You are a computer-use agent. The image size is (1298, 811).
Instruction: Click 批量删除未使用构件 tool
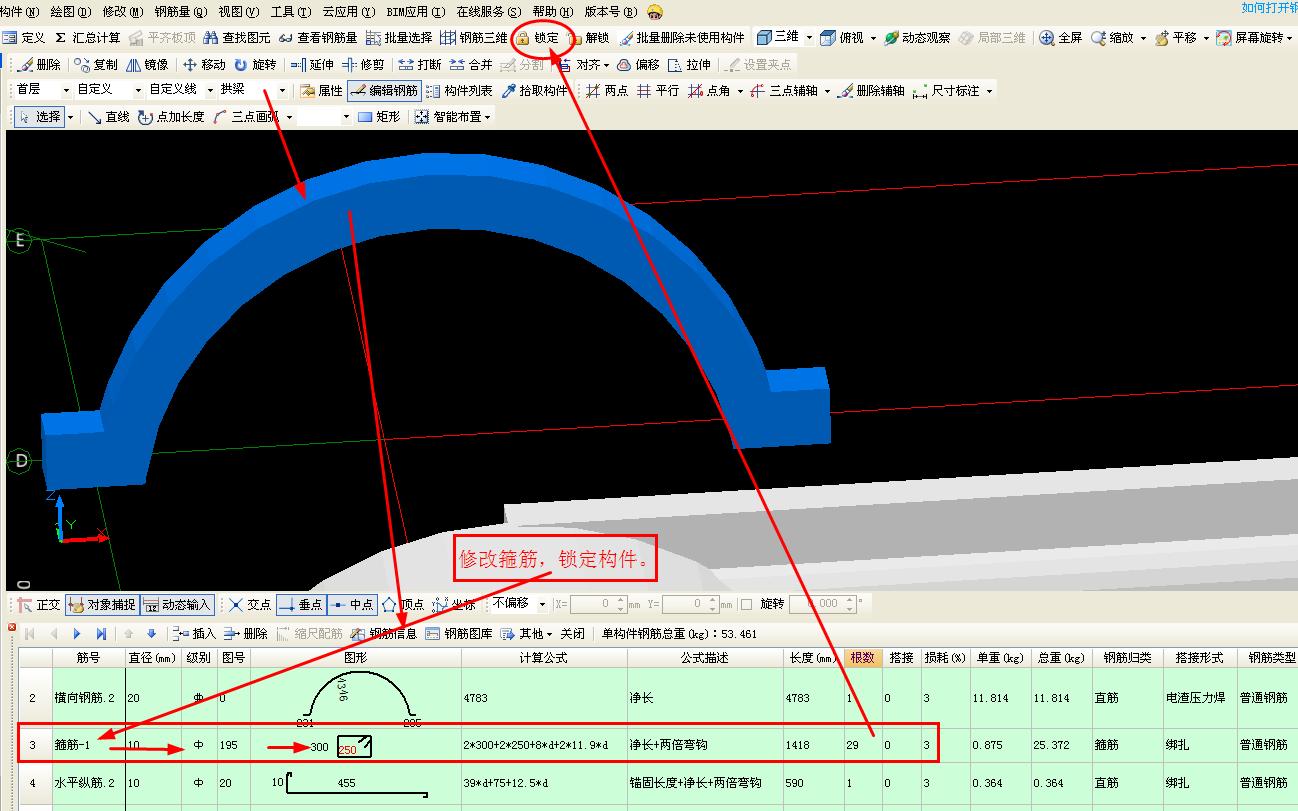681,38
